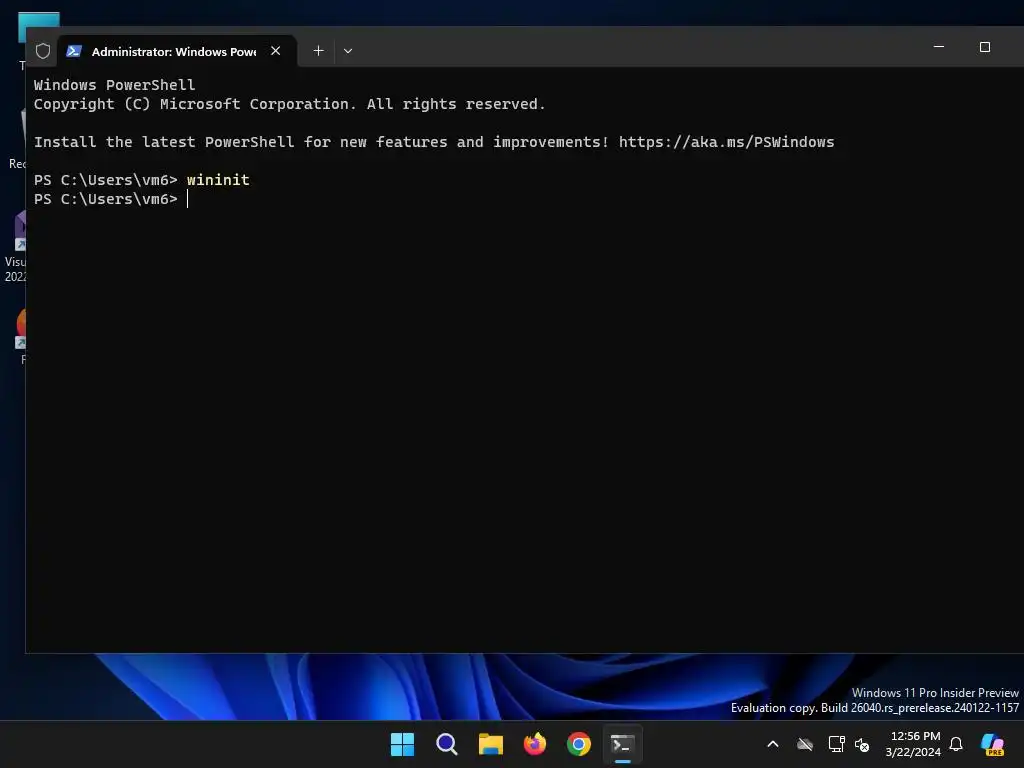Click the OneDrive cloud tray icon
The height and width of the screenshot is (768, 1024).
(x=805, y=744)
